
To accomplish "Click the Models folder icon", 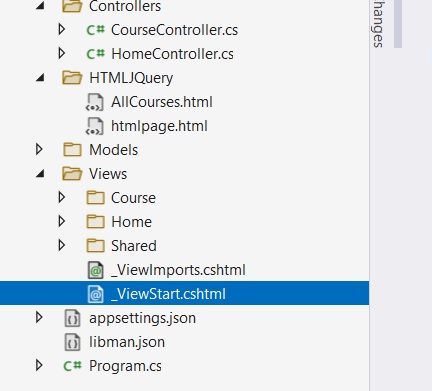I will (x=72, y=150).
